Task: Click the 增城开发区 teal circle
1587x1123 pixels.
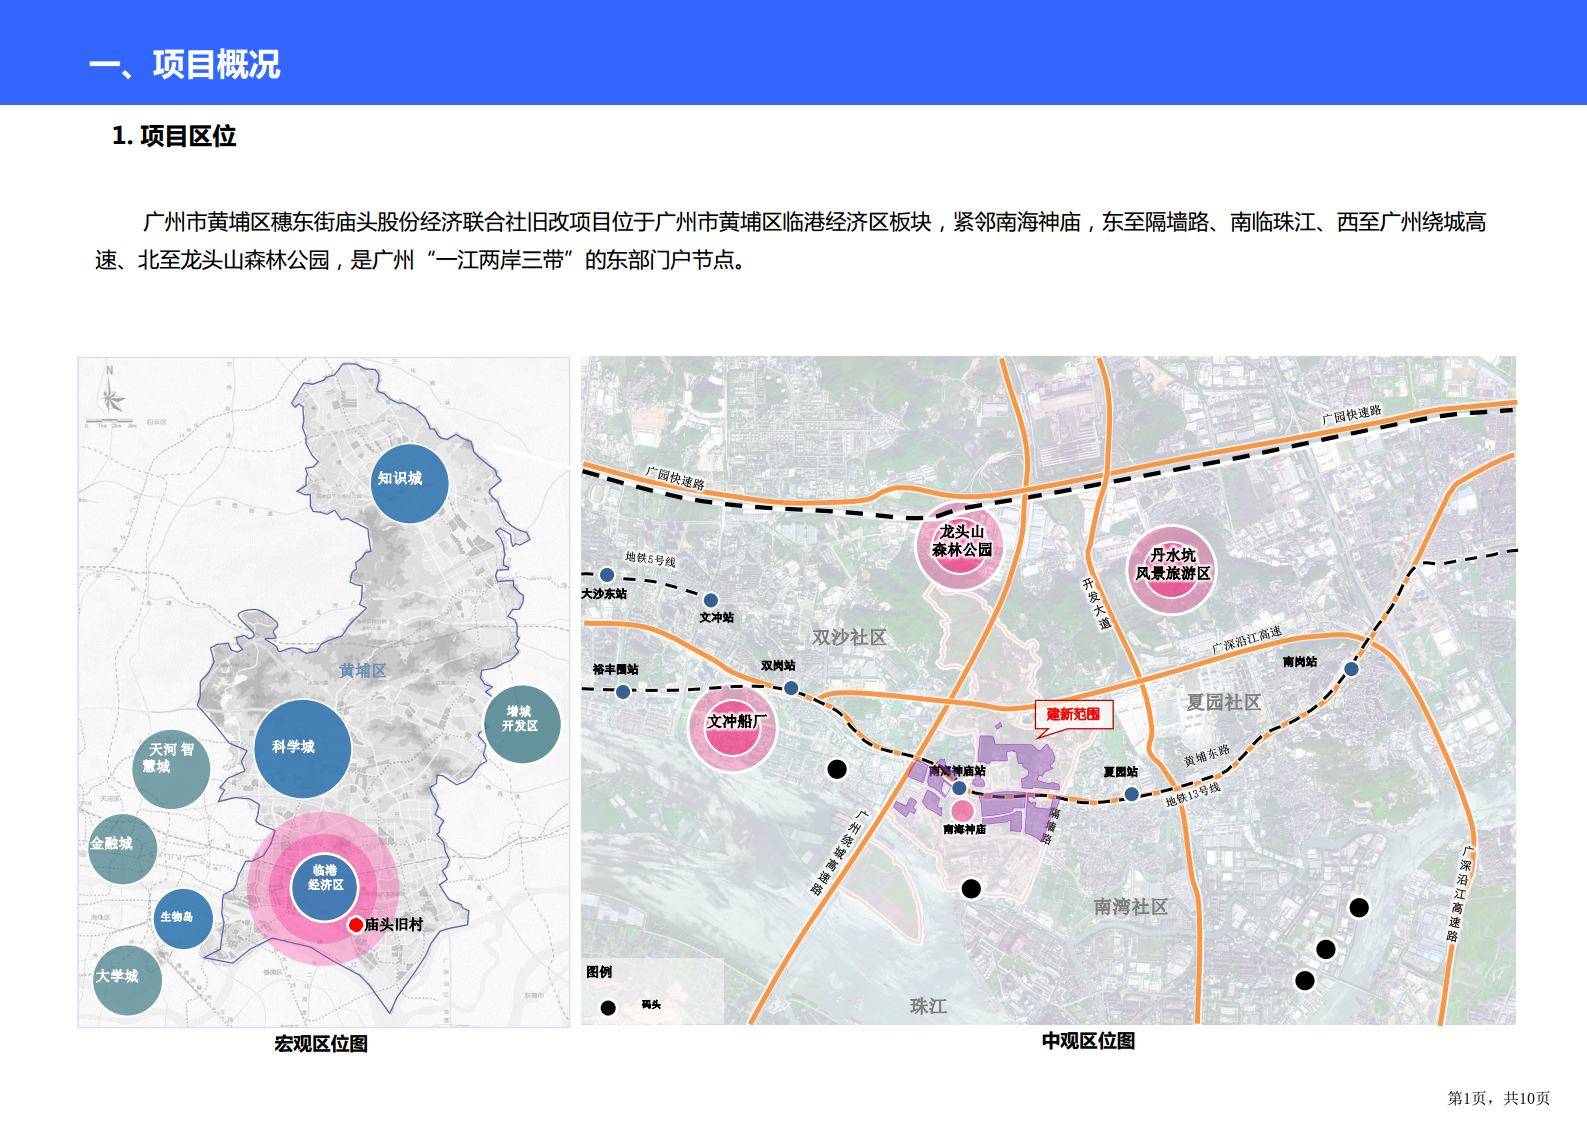Action: pos(521,723)
